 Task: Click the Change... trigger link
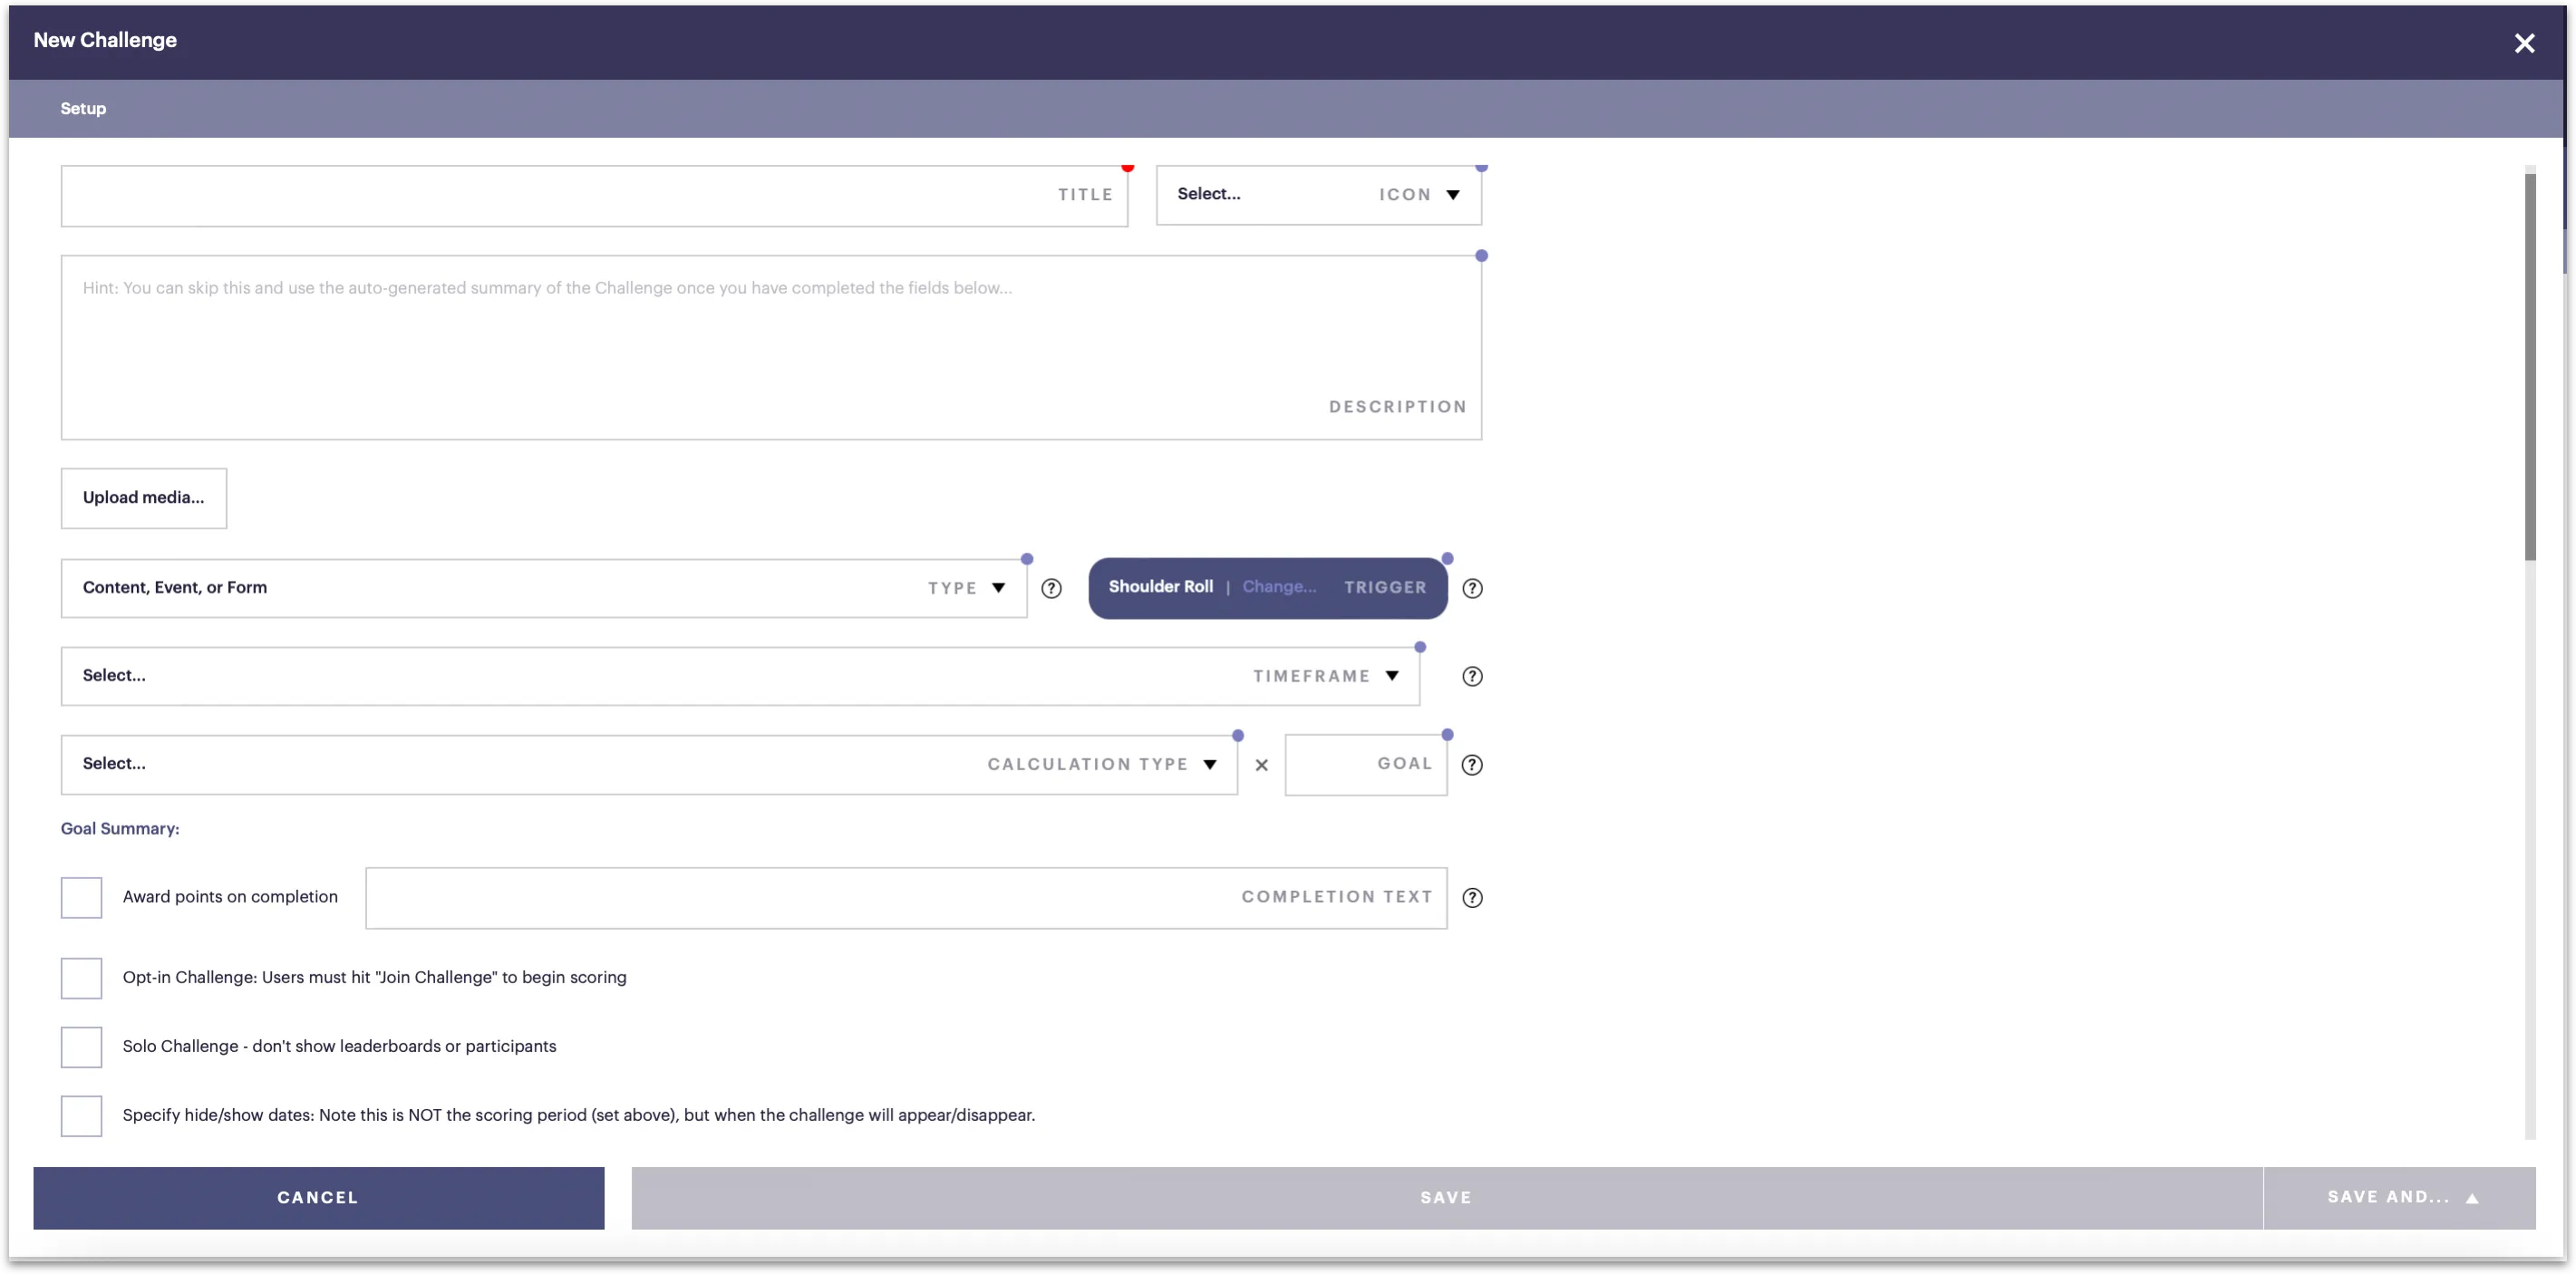point(1279,587)
